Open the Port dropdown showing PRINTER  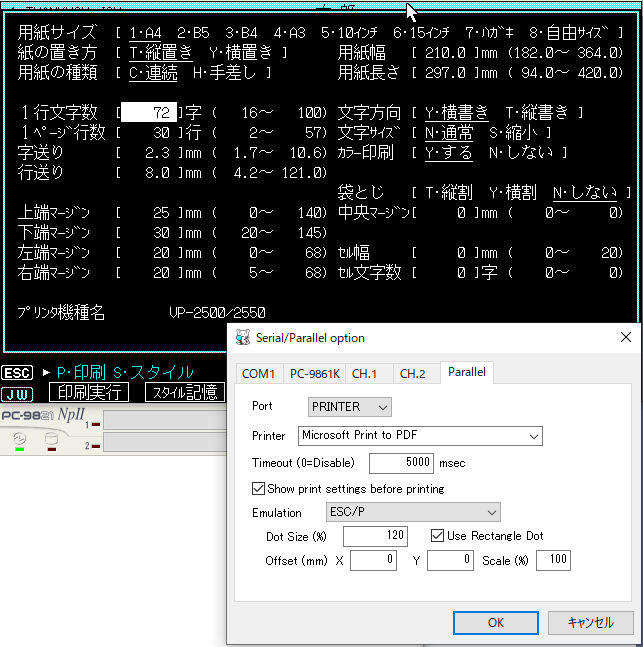(349, 407)
